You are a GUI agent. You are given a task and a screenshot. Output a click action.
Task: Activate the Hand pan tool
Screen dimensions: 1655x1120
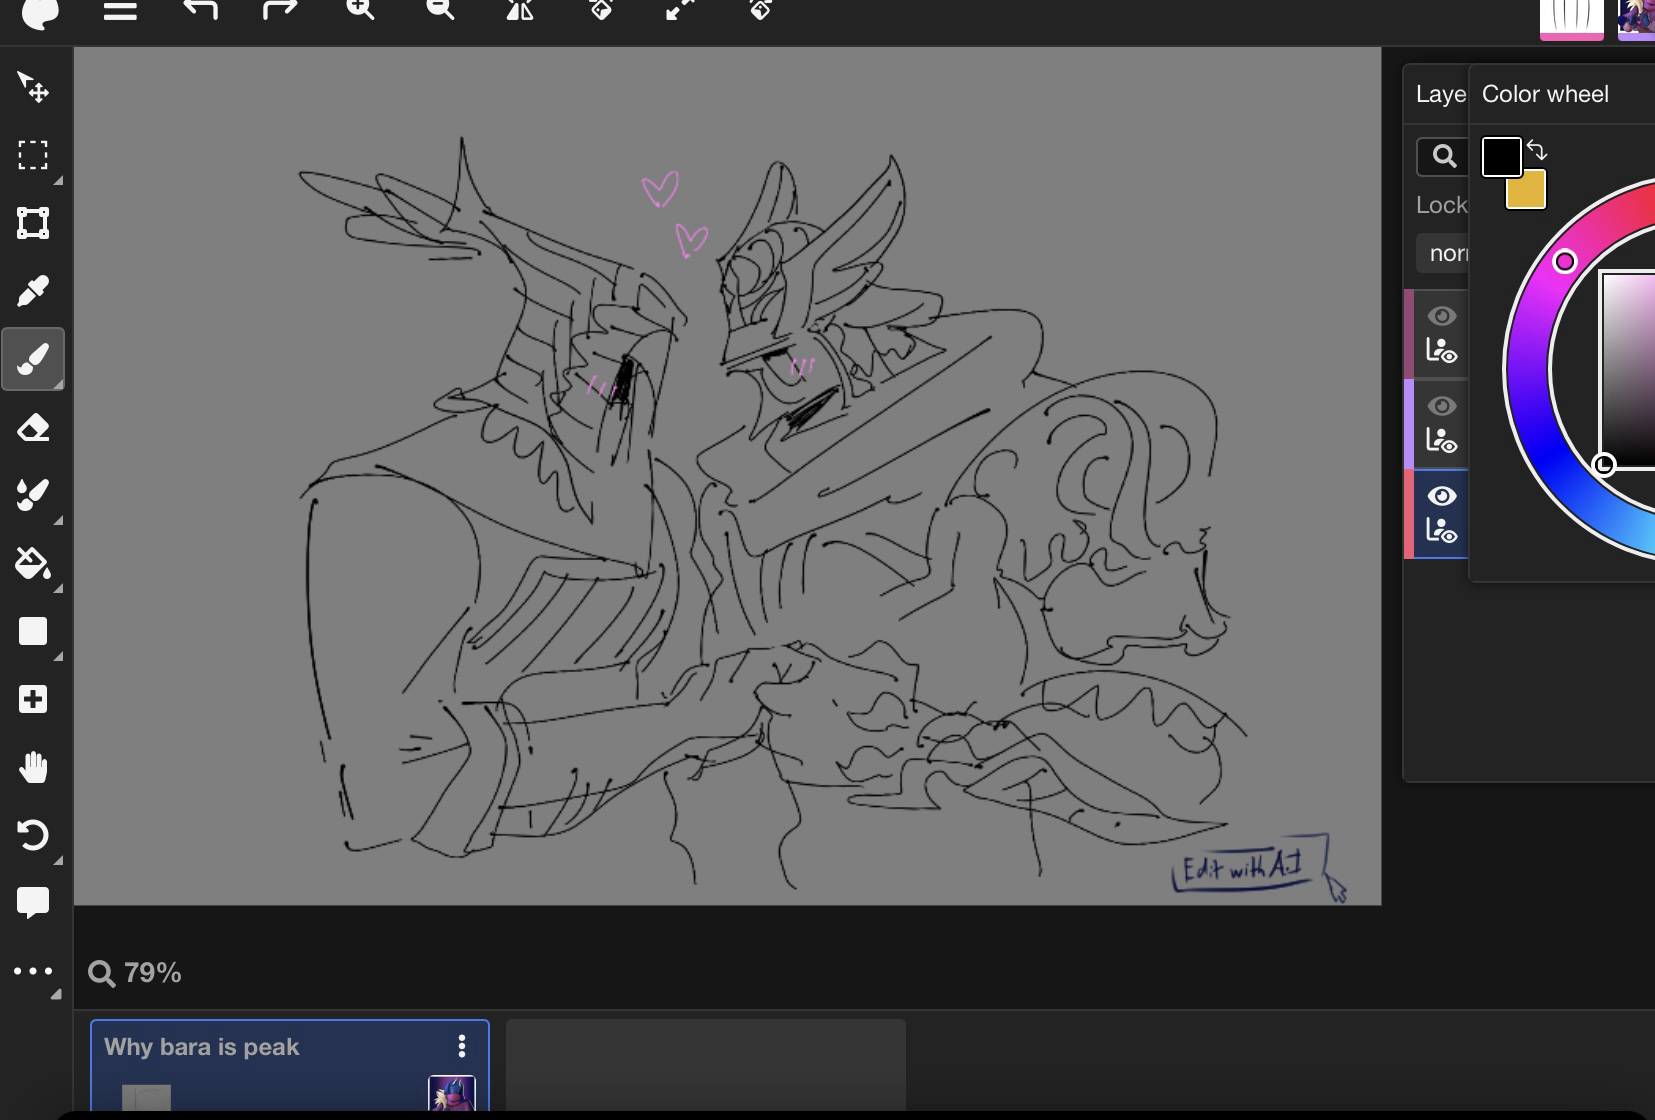tap(33, 767)
